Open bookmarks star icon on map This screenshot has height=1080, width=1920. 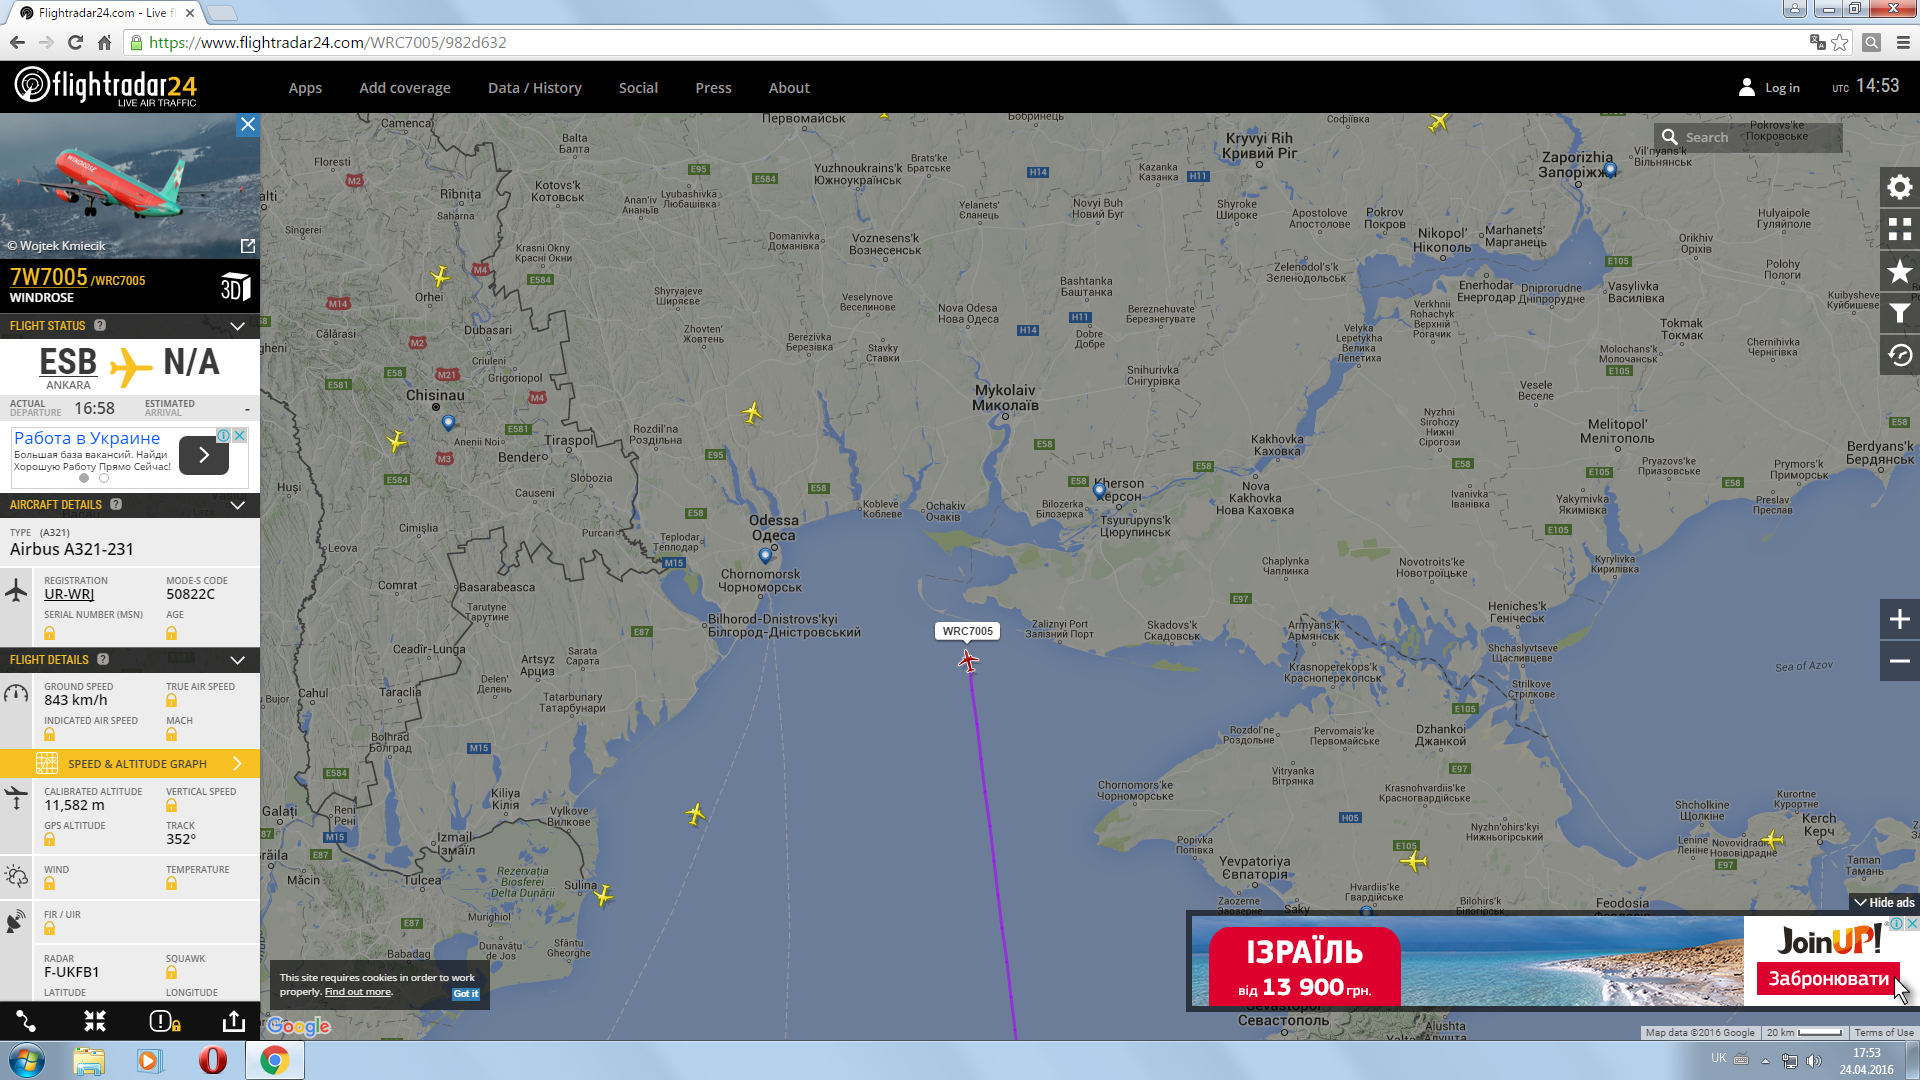1899,271
